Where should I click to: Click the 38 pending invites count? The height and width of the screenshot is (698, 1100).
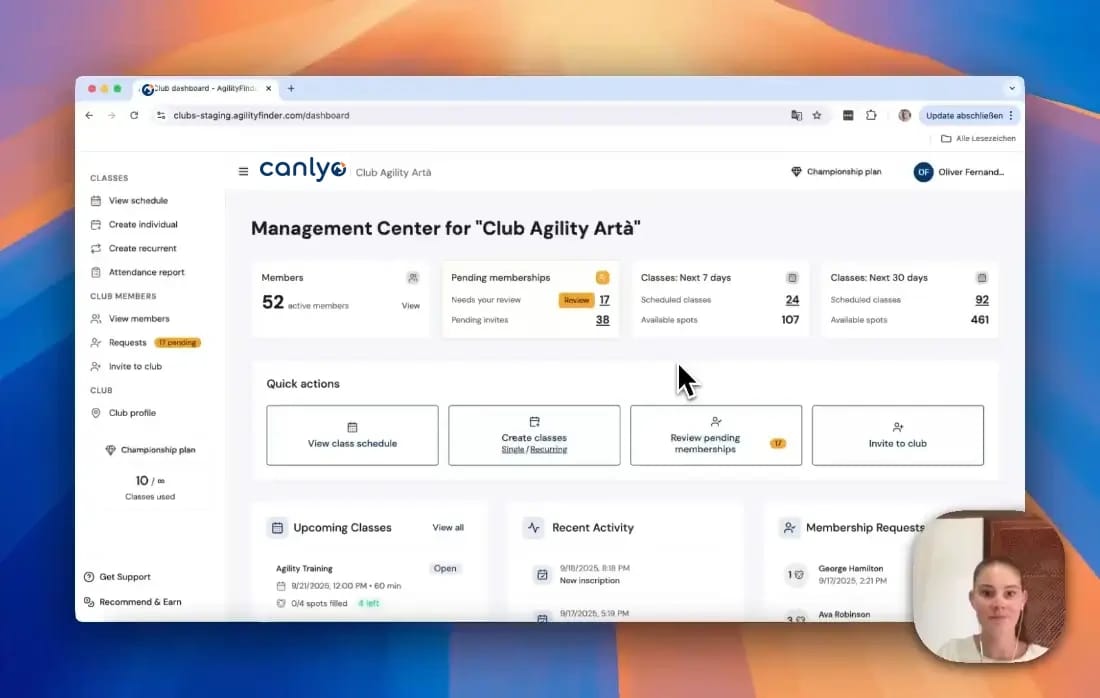click(x=603, y=320)
